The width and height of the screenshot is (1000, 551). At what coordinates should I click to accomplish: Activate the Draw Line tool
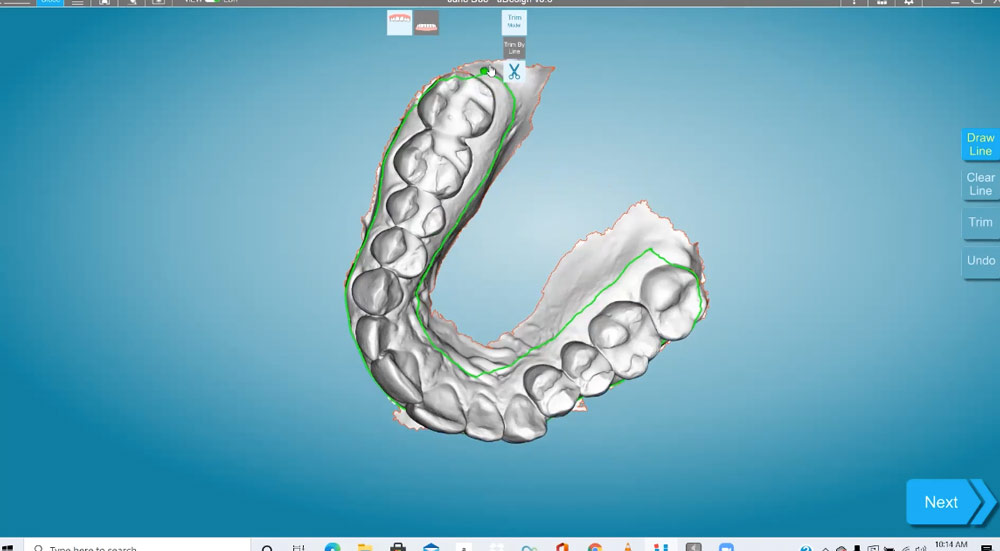(980, 144)
